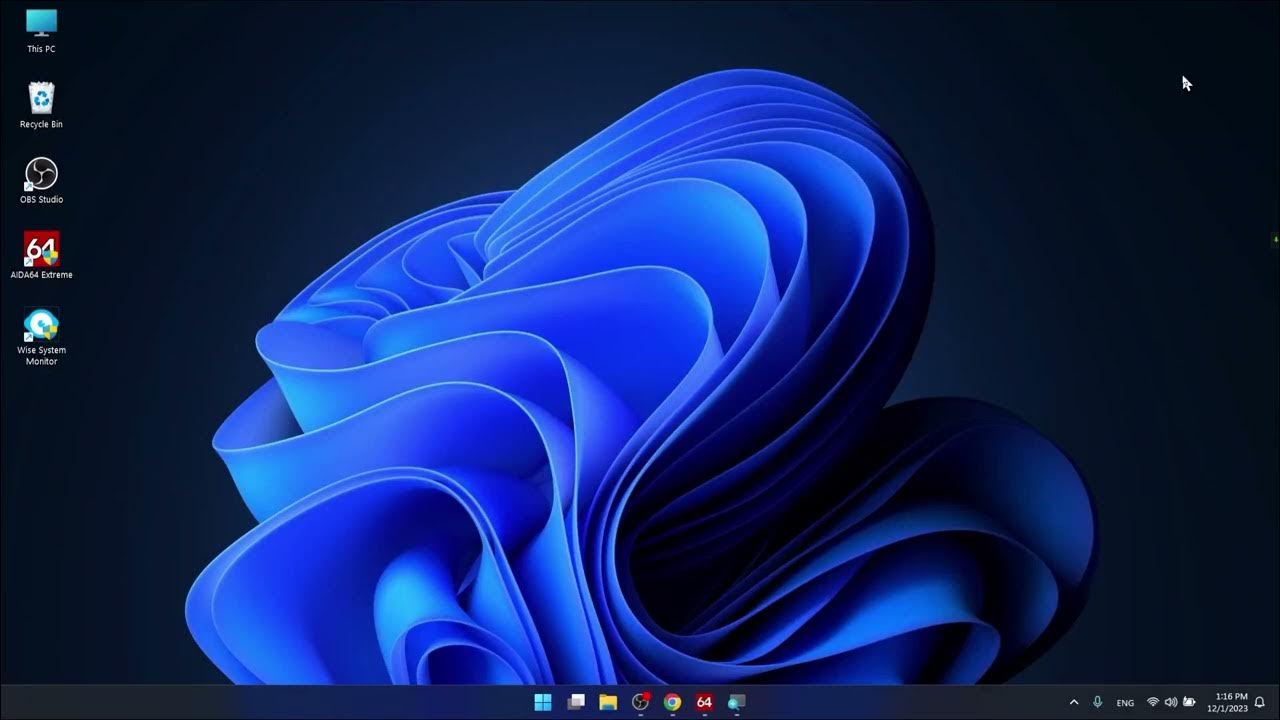The image size is (1280, 720).
Task: Switch to the running OBS Studio window
Action: coord(638,703)
